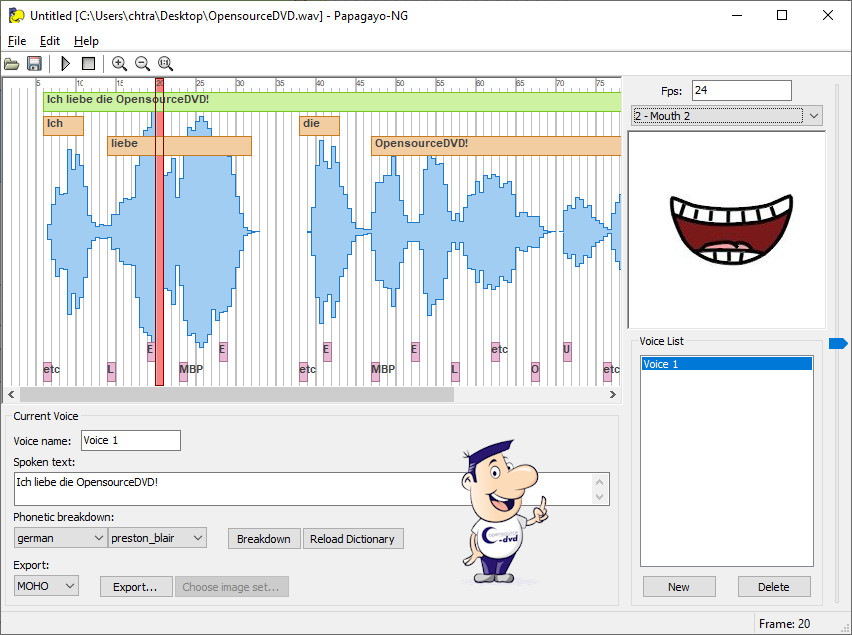Open the MOHO export format dropdown
Viewport: 852px width, 635px height.
(x=46, y=586)
